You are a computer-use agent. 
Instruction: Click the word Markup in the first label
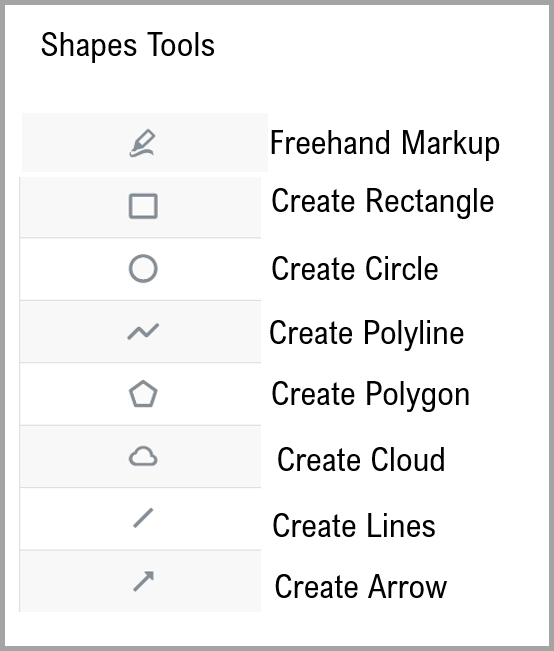[x=451, y=144]
